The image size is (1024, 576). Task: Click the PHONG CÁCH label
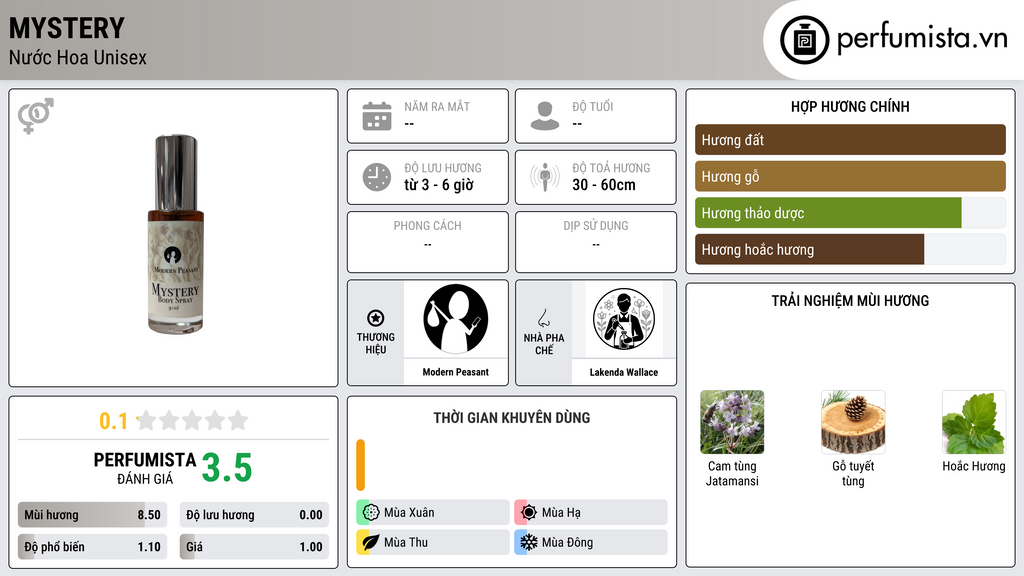coord(427,226)
